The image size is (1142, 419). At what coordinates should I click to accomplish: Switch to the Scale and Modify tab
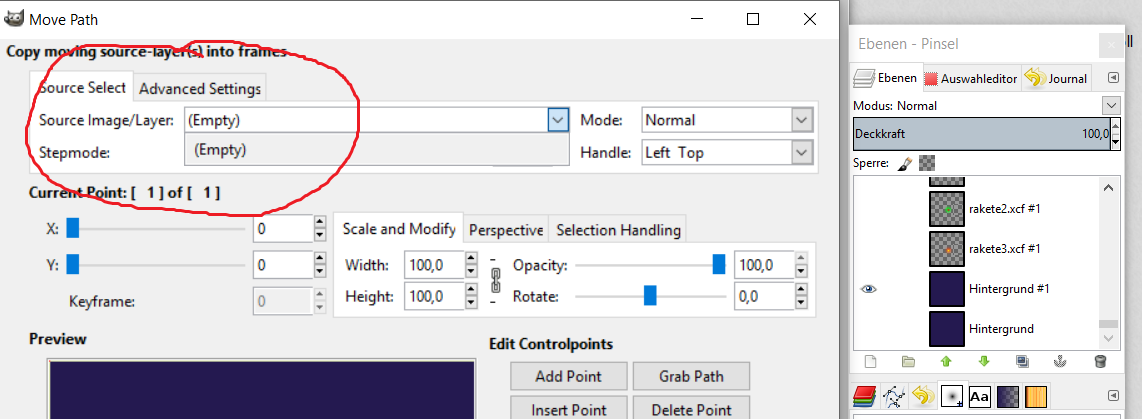tap(399, 228)
